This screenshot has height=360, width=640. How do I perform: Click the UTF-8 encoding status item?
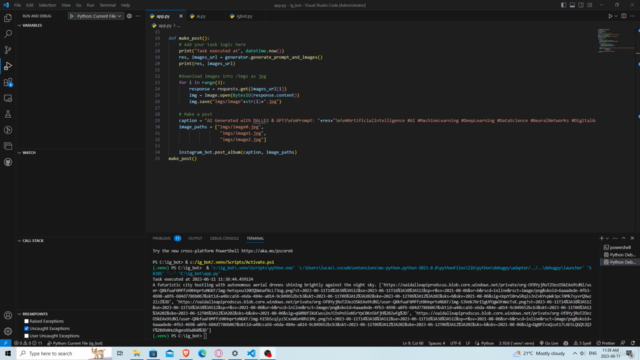(x=455, y=343)
